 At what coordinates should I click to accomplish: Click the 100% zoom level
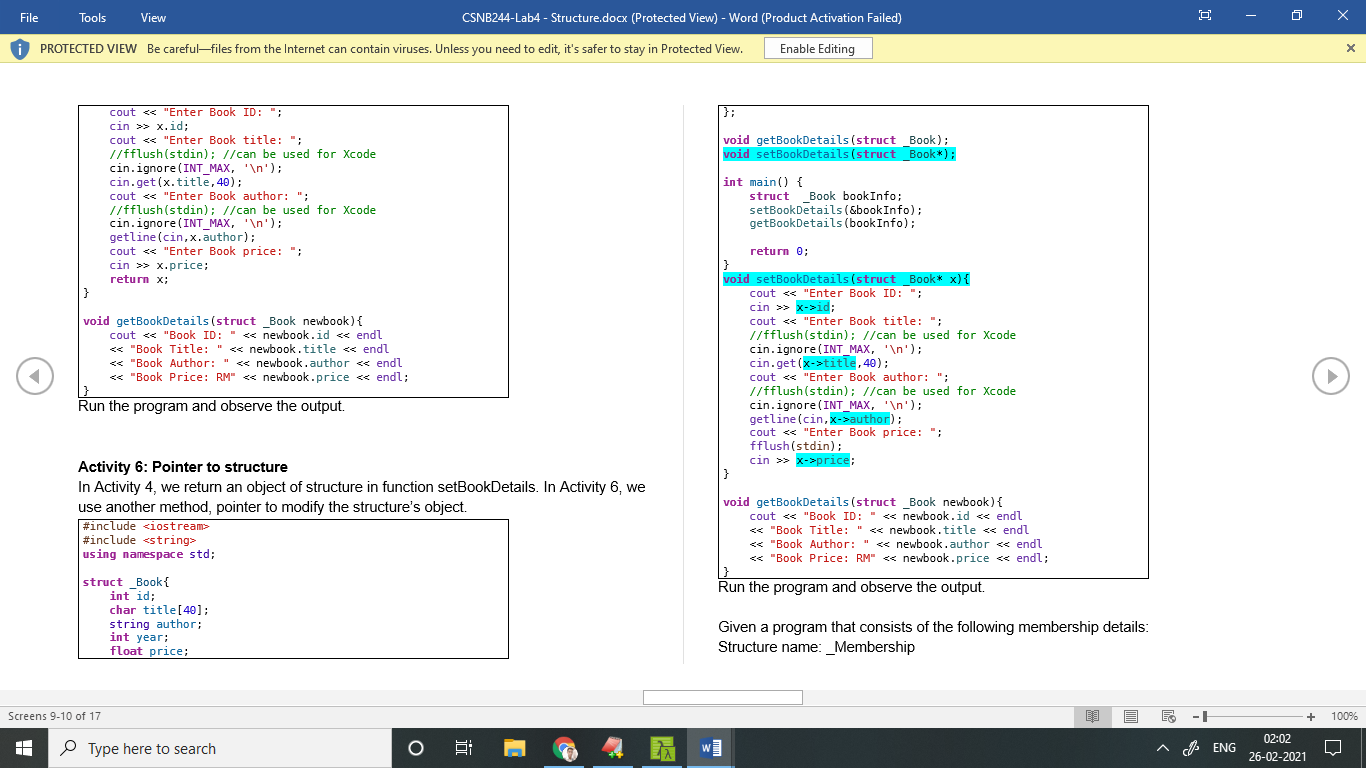[x=1344, y=717]
